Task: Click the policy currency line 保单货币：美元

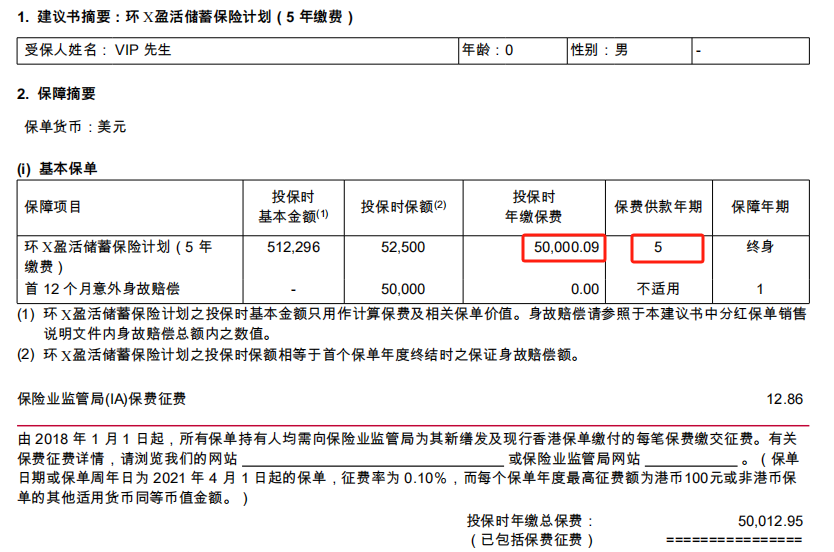Action: click(75, 127)
